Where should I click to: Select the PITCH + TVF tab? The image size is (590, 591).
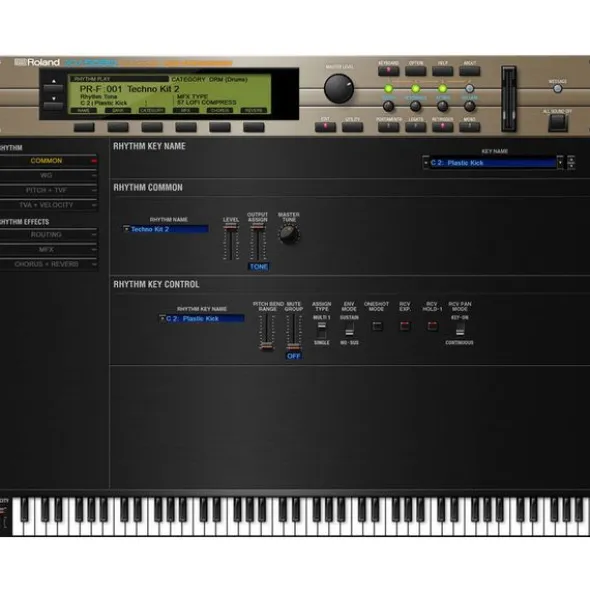pyautogui.click(x=48, y=190)
